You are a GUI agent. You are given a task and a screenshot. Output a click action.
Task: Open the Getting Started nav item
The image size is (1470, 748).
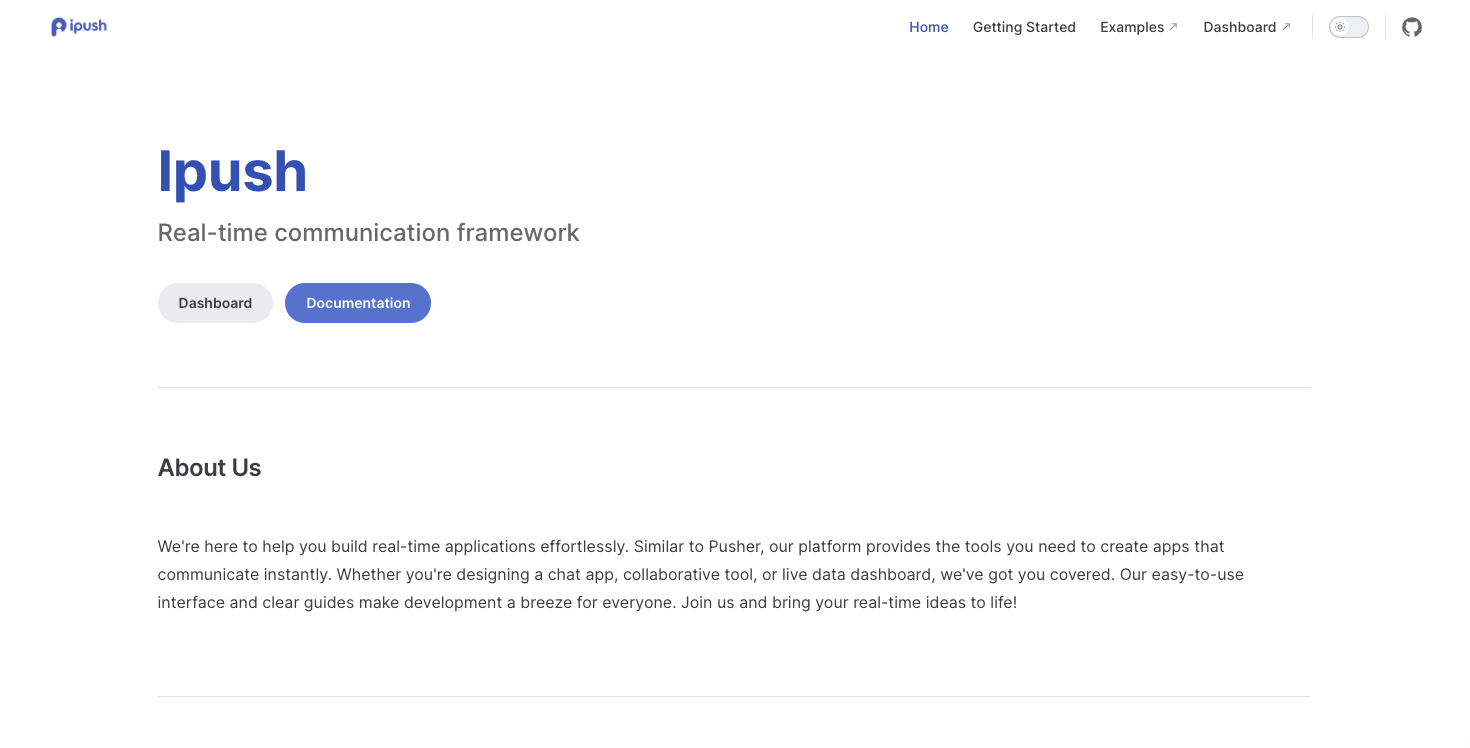tap(1024, 27)
